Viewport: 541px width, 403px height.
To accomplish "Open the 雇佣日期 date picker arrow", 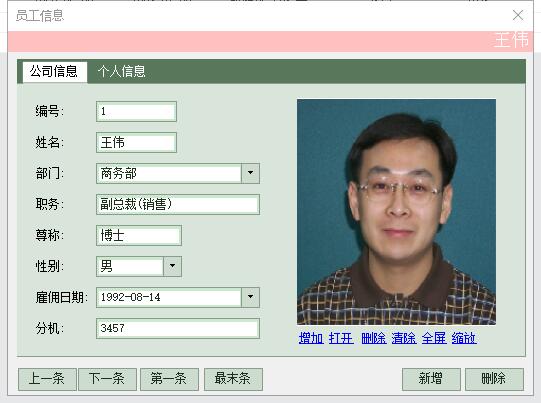I will pyautogui.click(x=250, y=297).
